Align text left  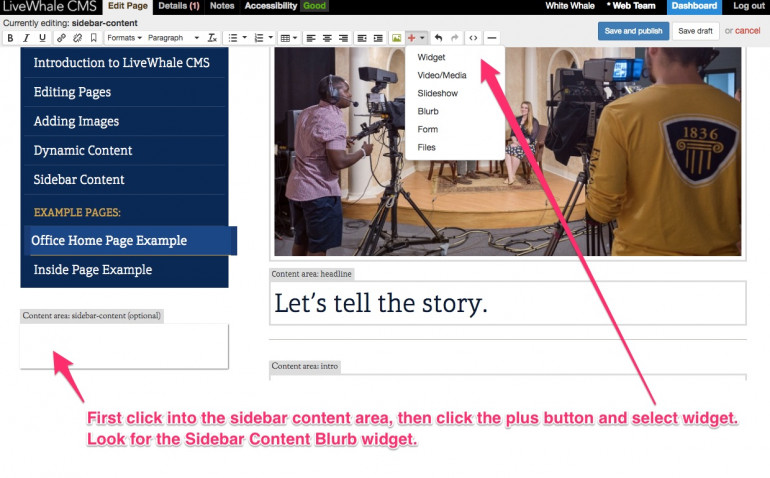click(311, 38)
